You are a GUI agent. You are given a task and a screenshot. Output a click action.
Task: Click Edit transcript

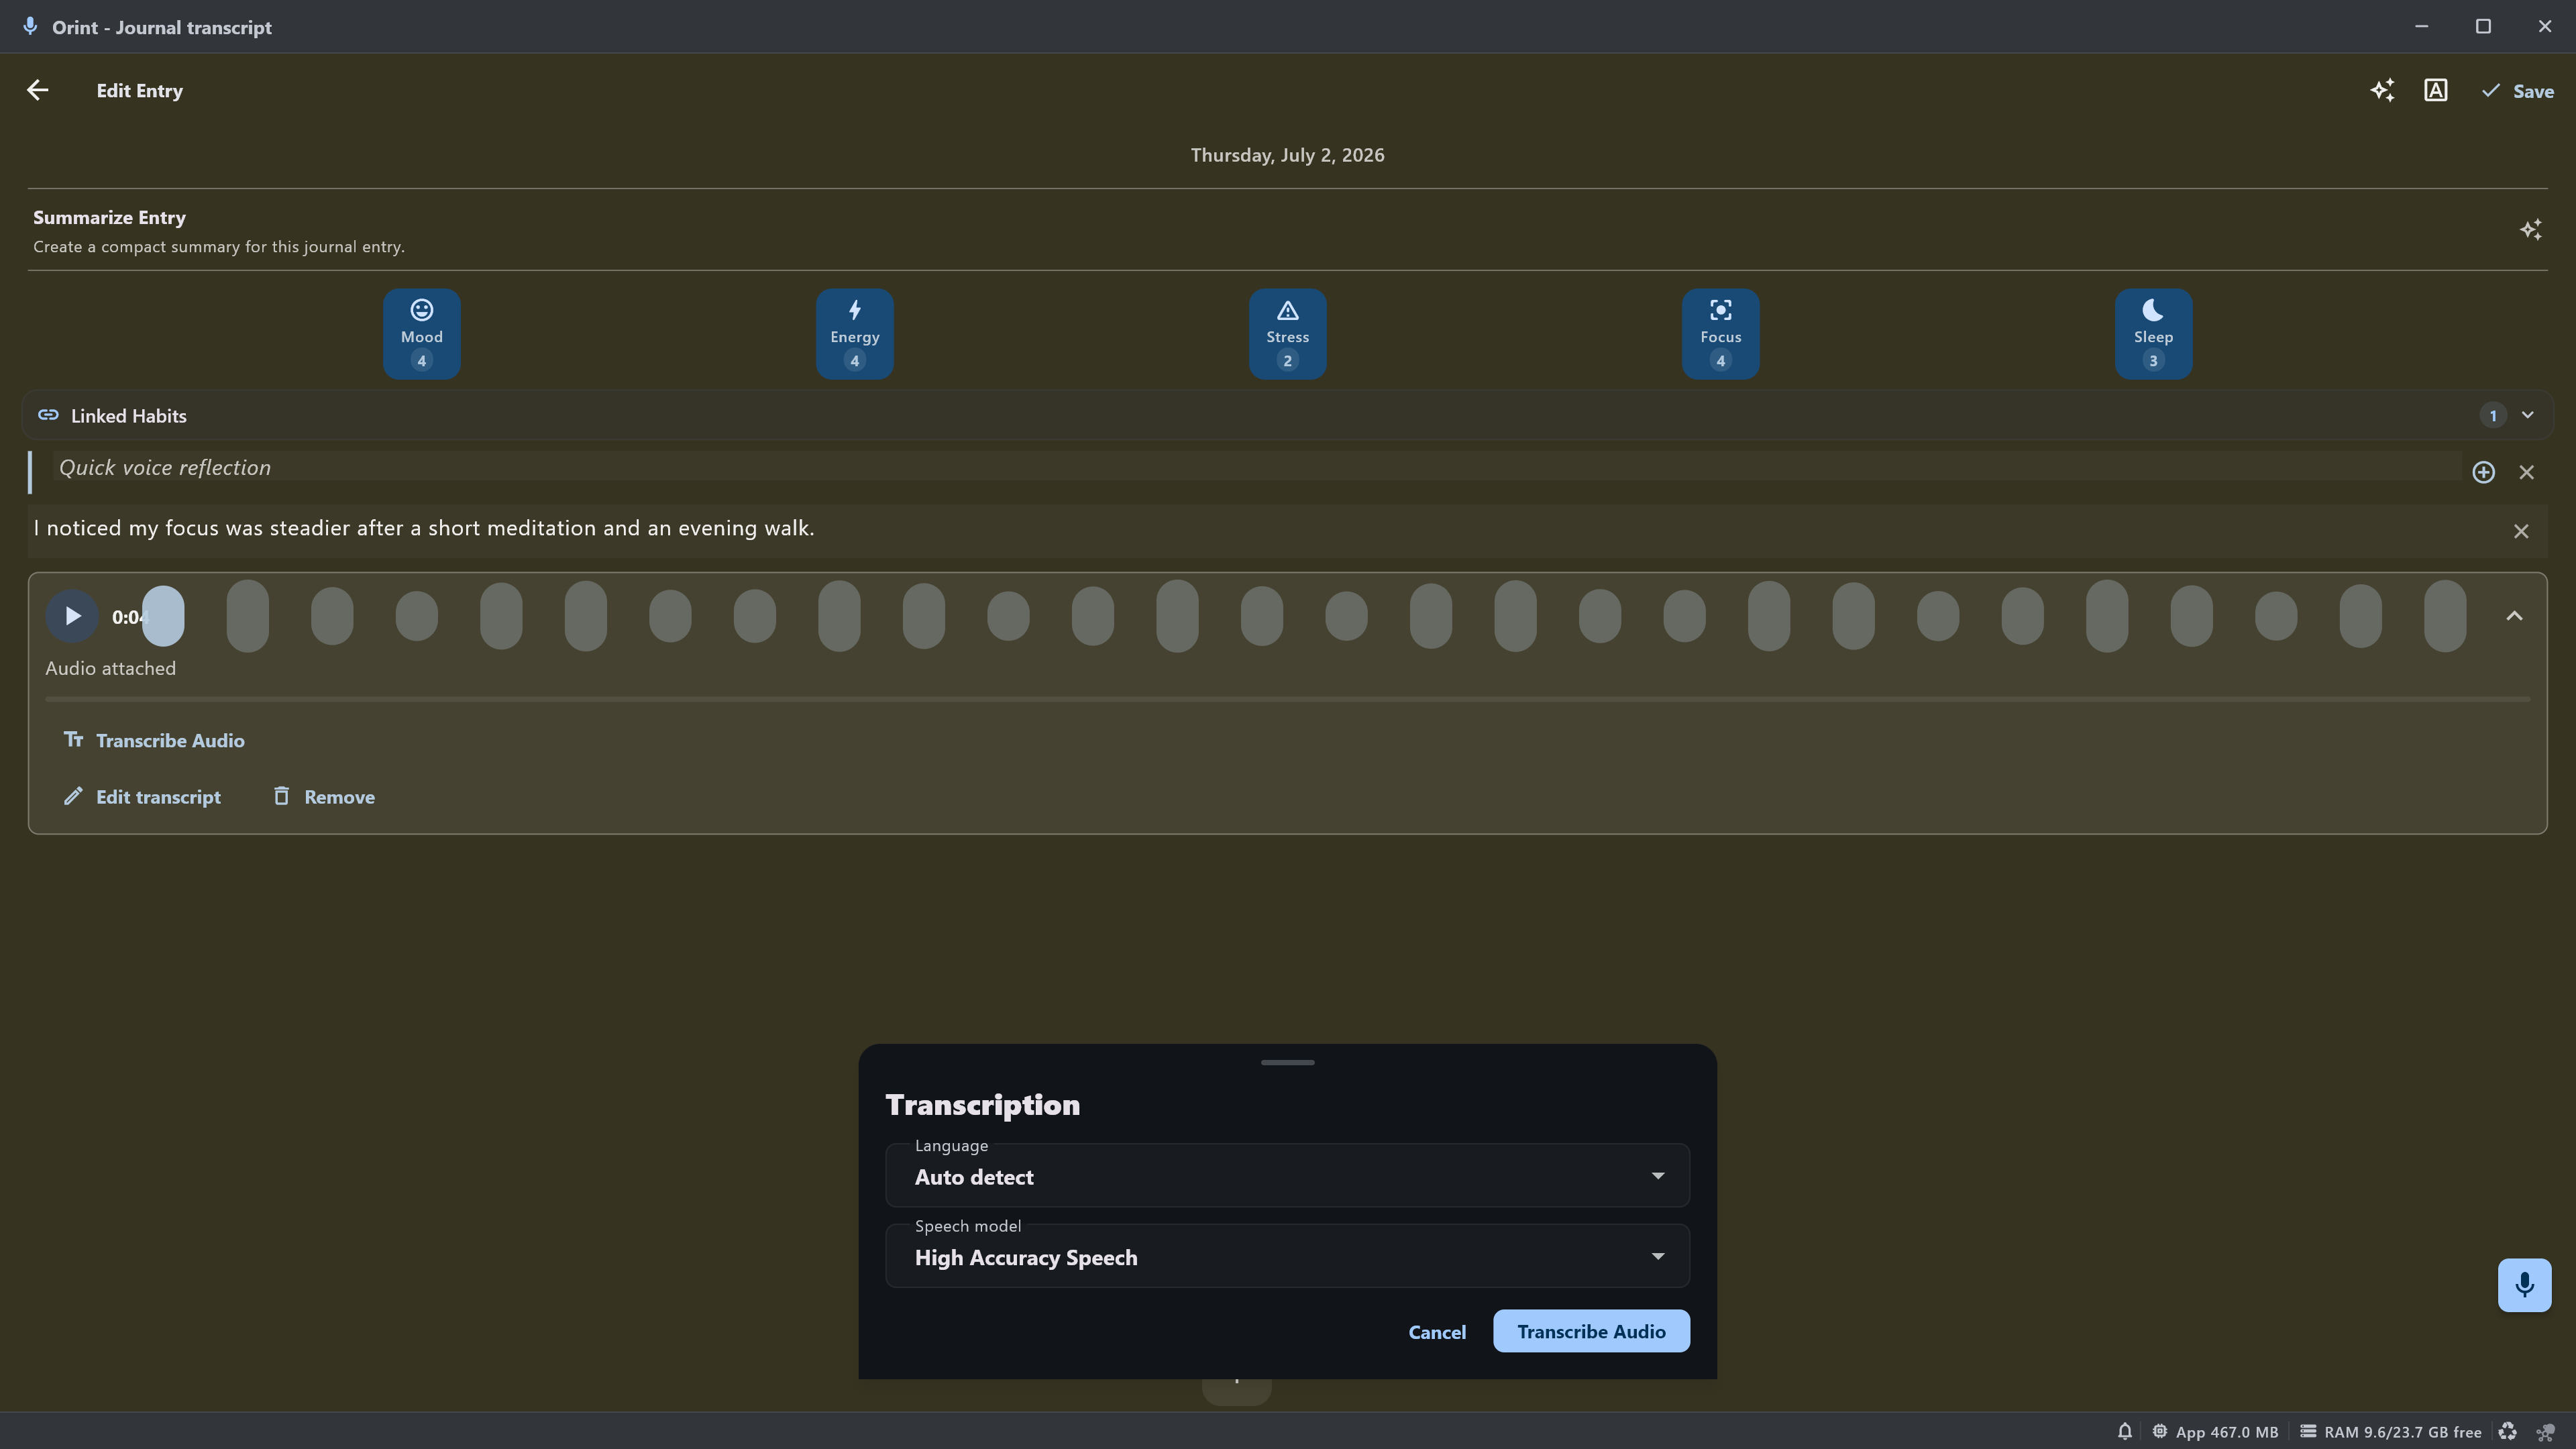pyautogui.click(x=142, y=797)
